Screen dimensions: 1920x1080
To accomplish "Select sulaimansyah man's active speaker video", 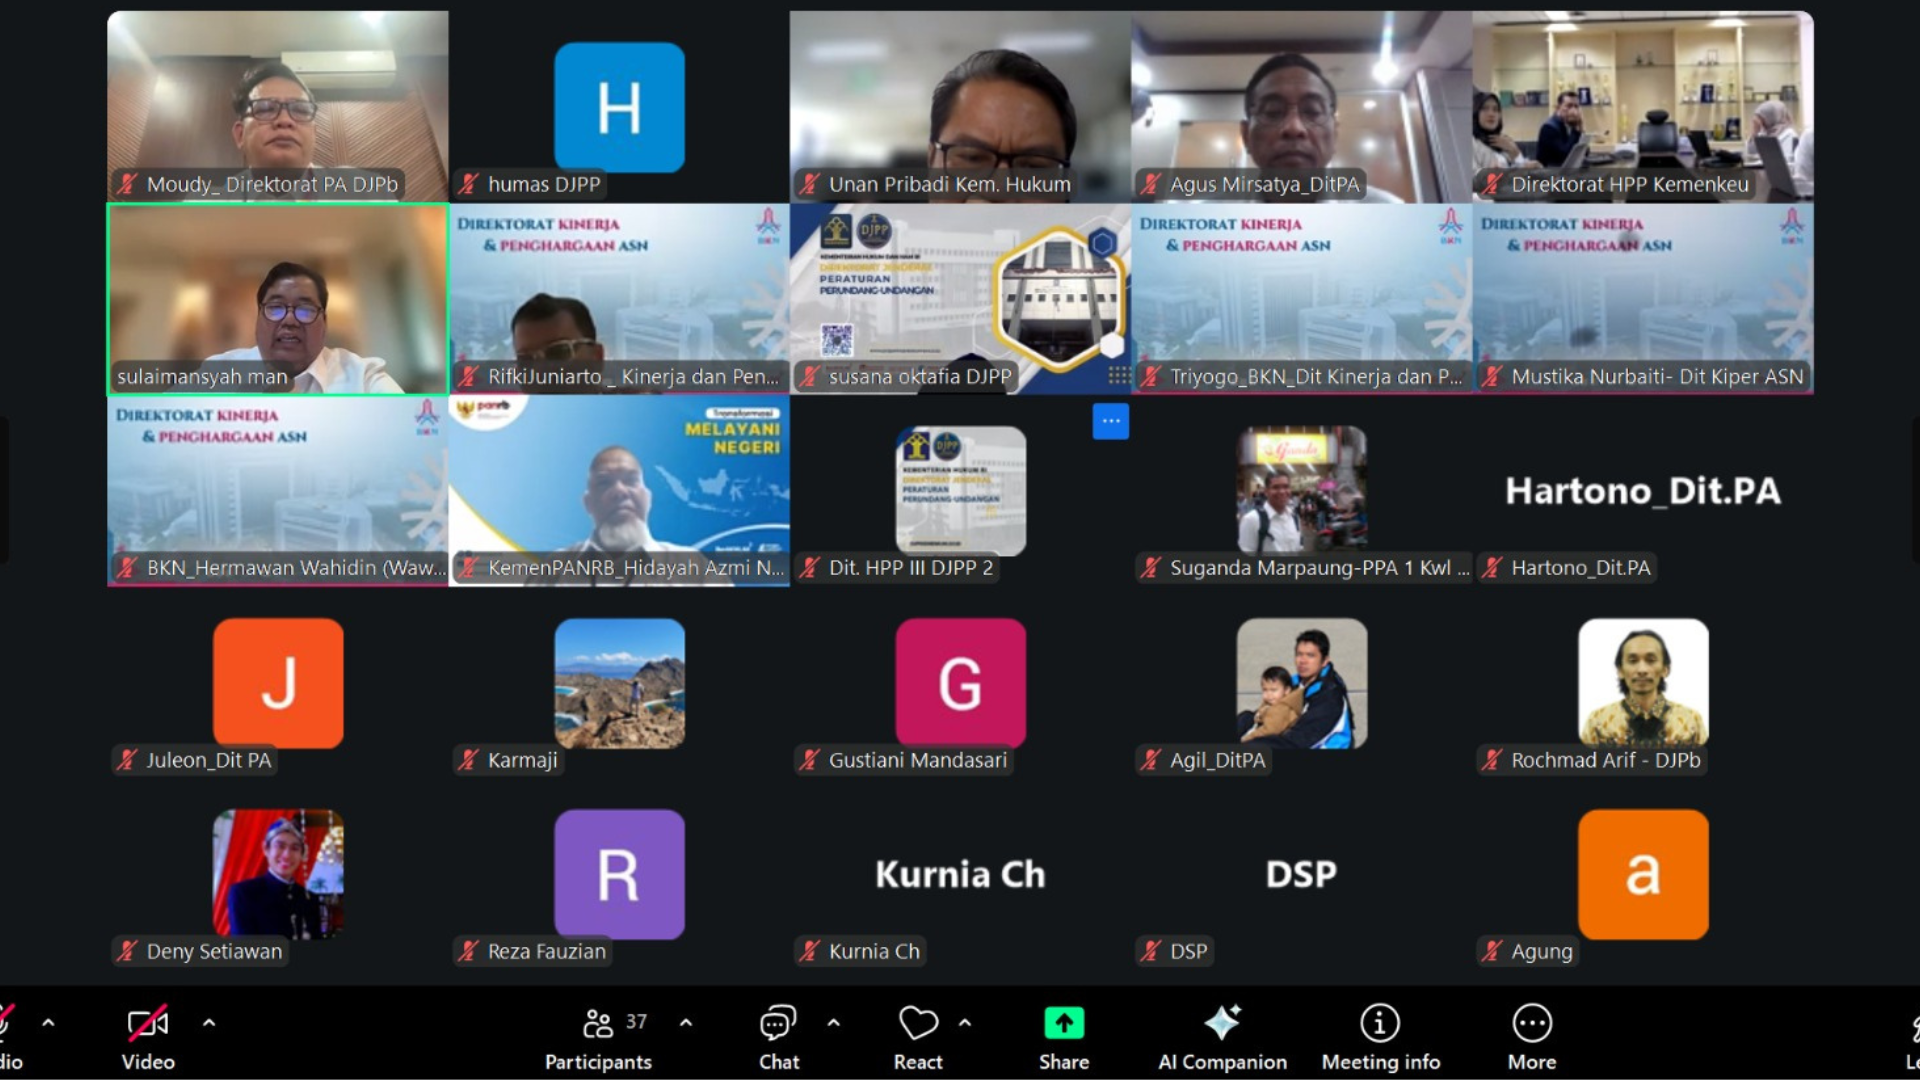I will (278, 299).
